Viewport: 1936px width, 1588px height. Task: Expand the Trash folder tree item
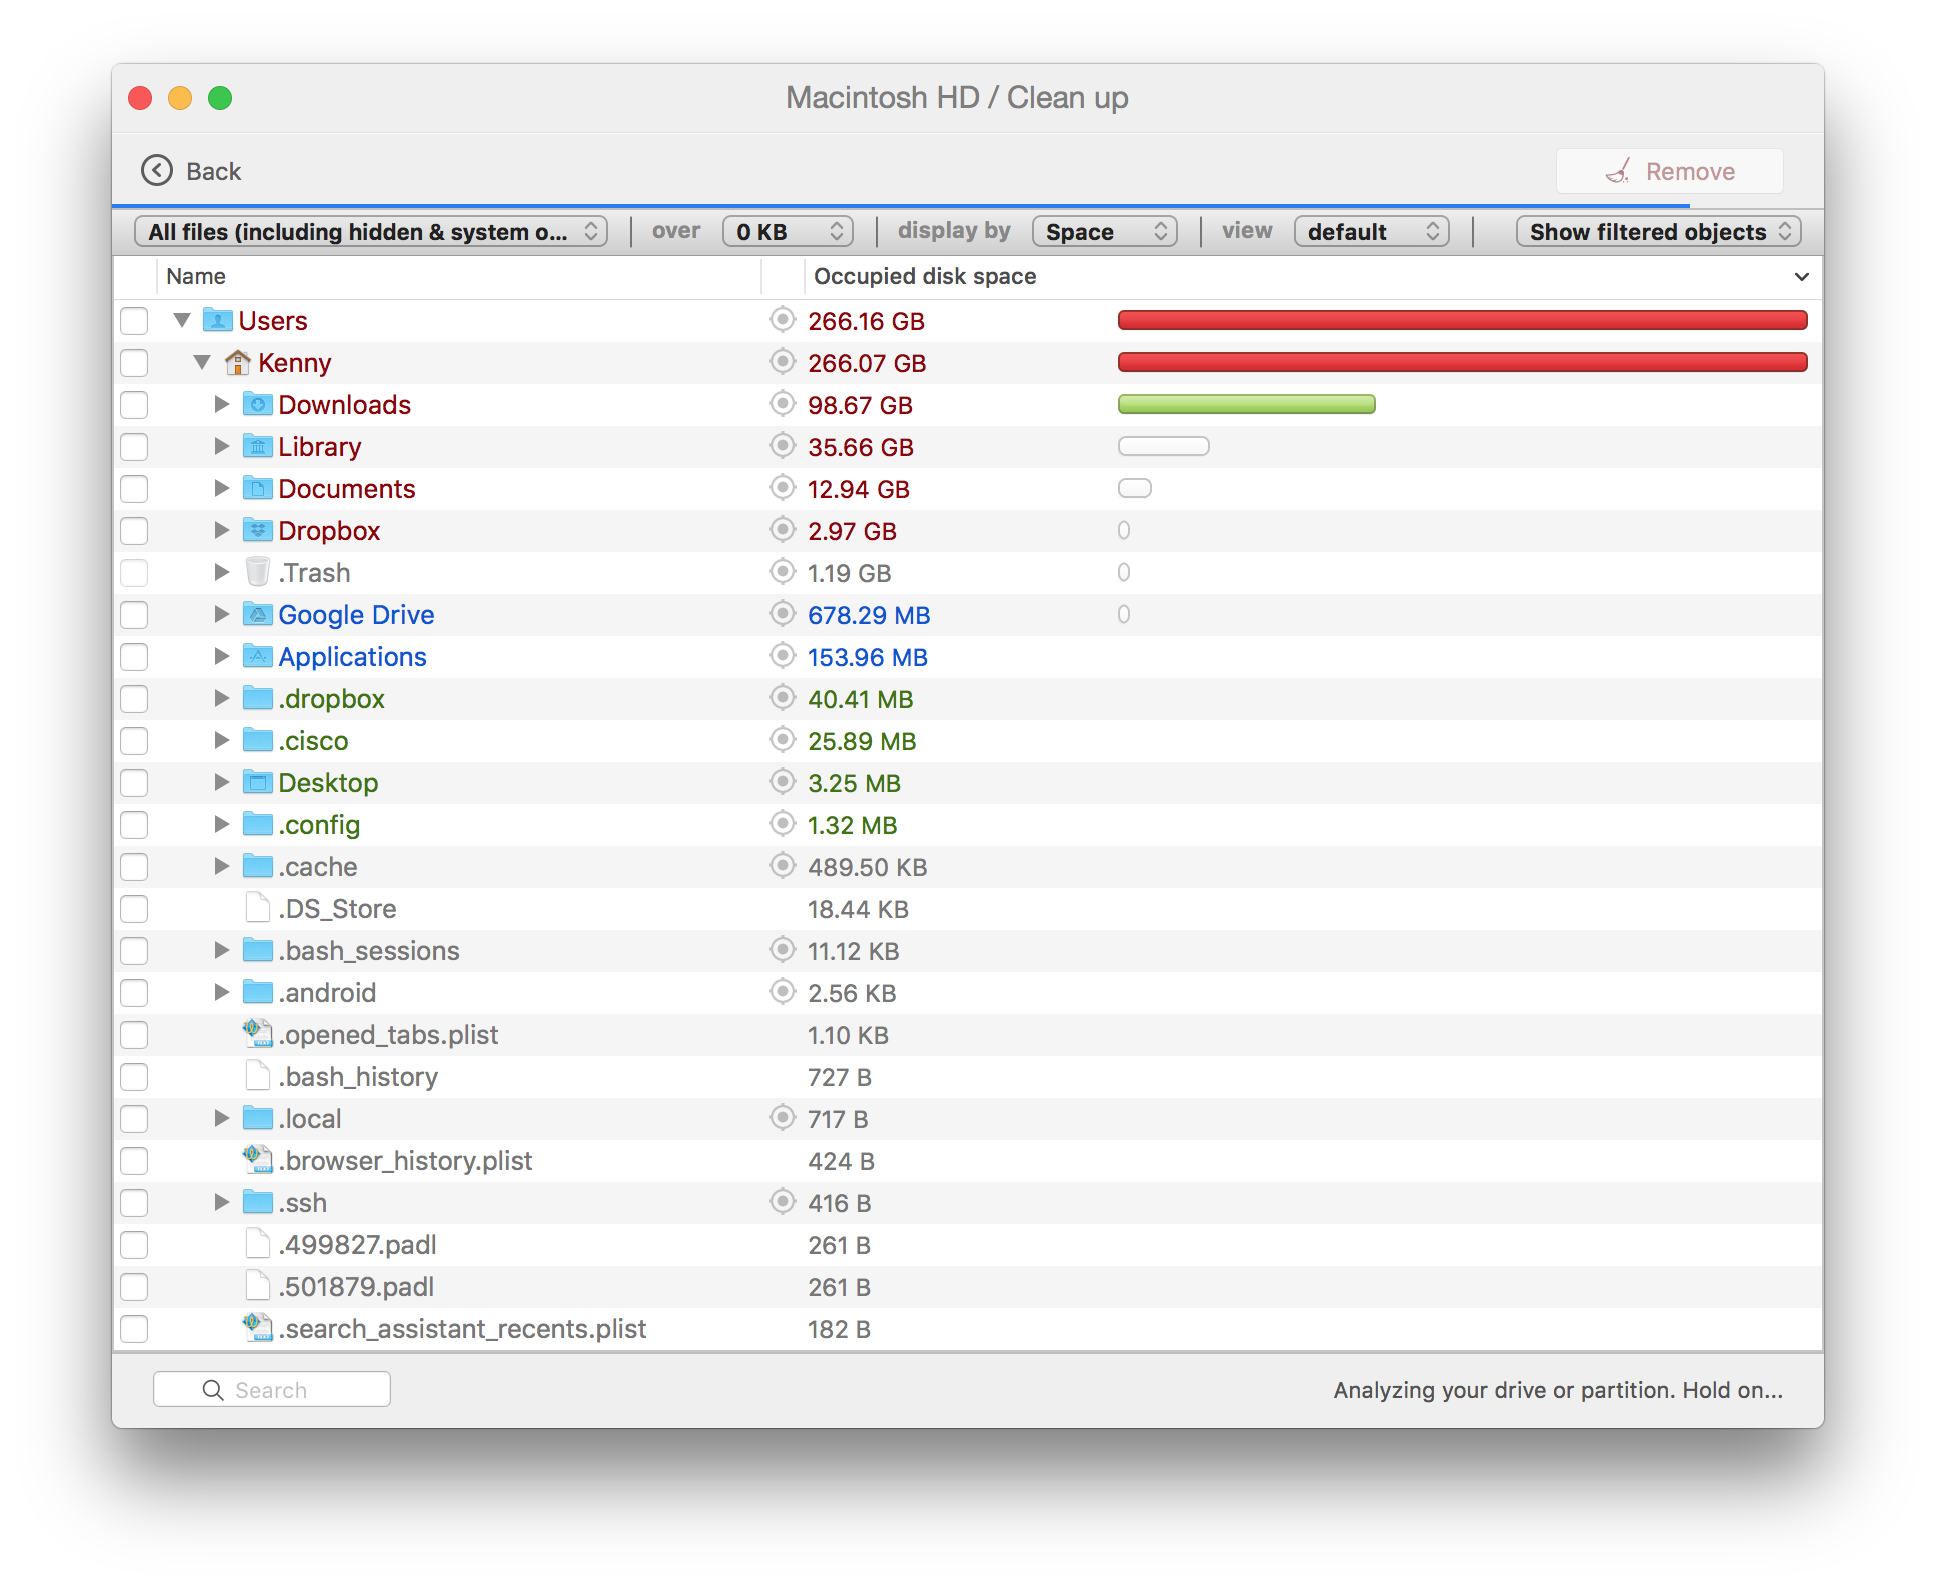point(224,572)
